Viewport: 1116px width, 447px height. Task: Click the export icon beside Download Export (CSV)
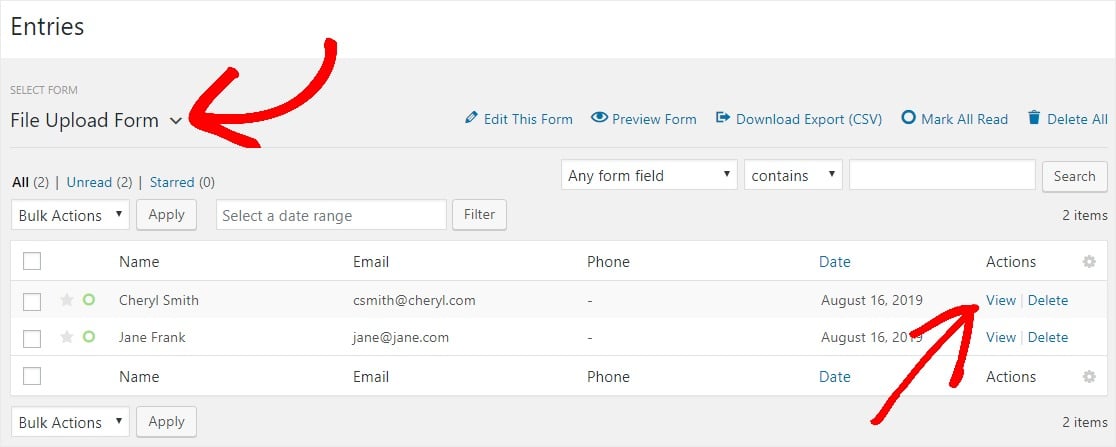(x=723, y=117)
